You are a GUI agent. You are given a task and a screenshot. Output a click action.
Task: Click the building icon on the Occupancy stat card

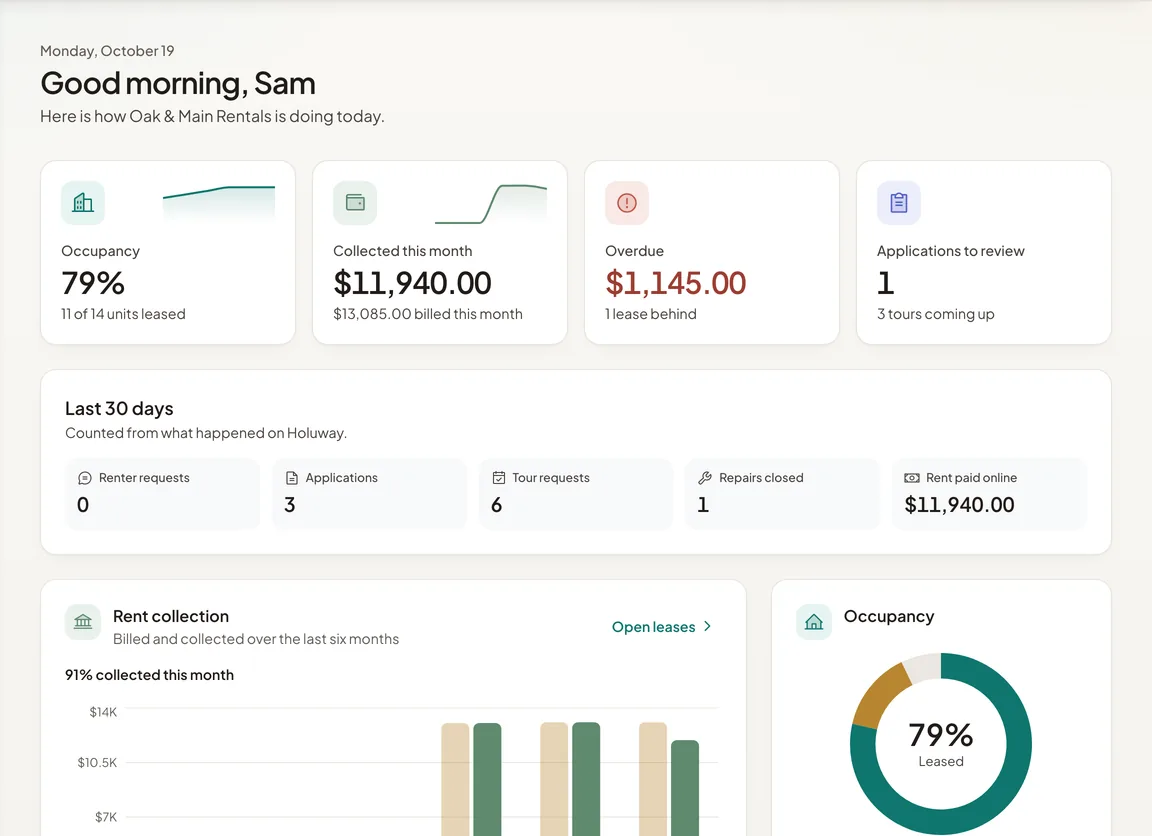click(x=83, y=203)
